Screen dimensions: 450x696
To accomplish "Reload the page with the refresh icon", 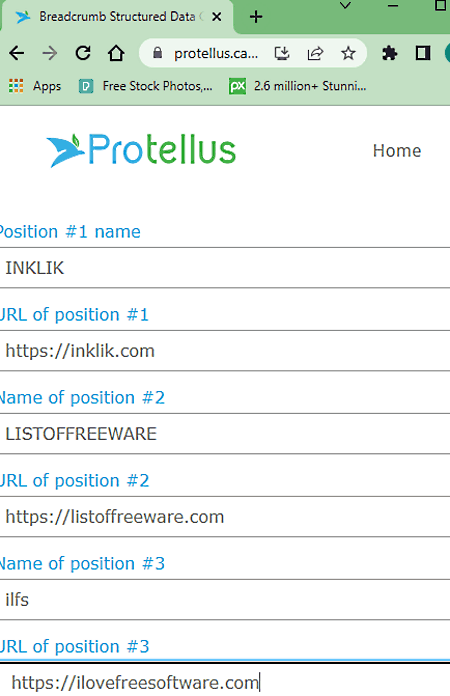I will (x=83, y=53).
